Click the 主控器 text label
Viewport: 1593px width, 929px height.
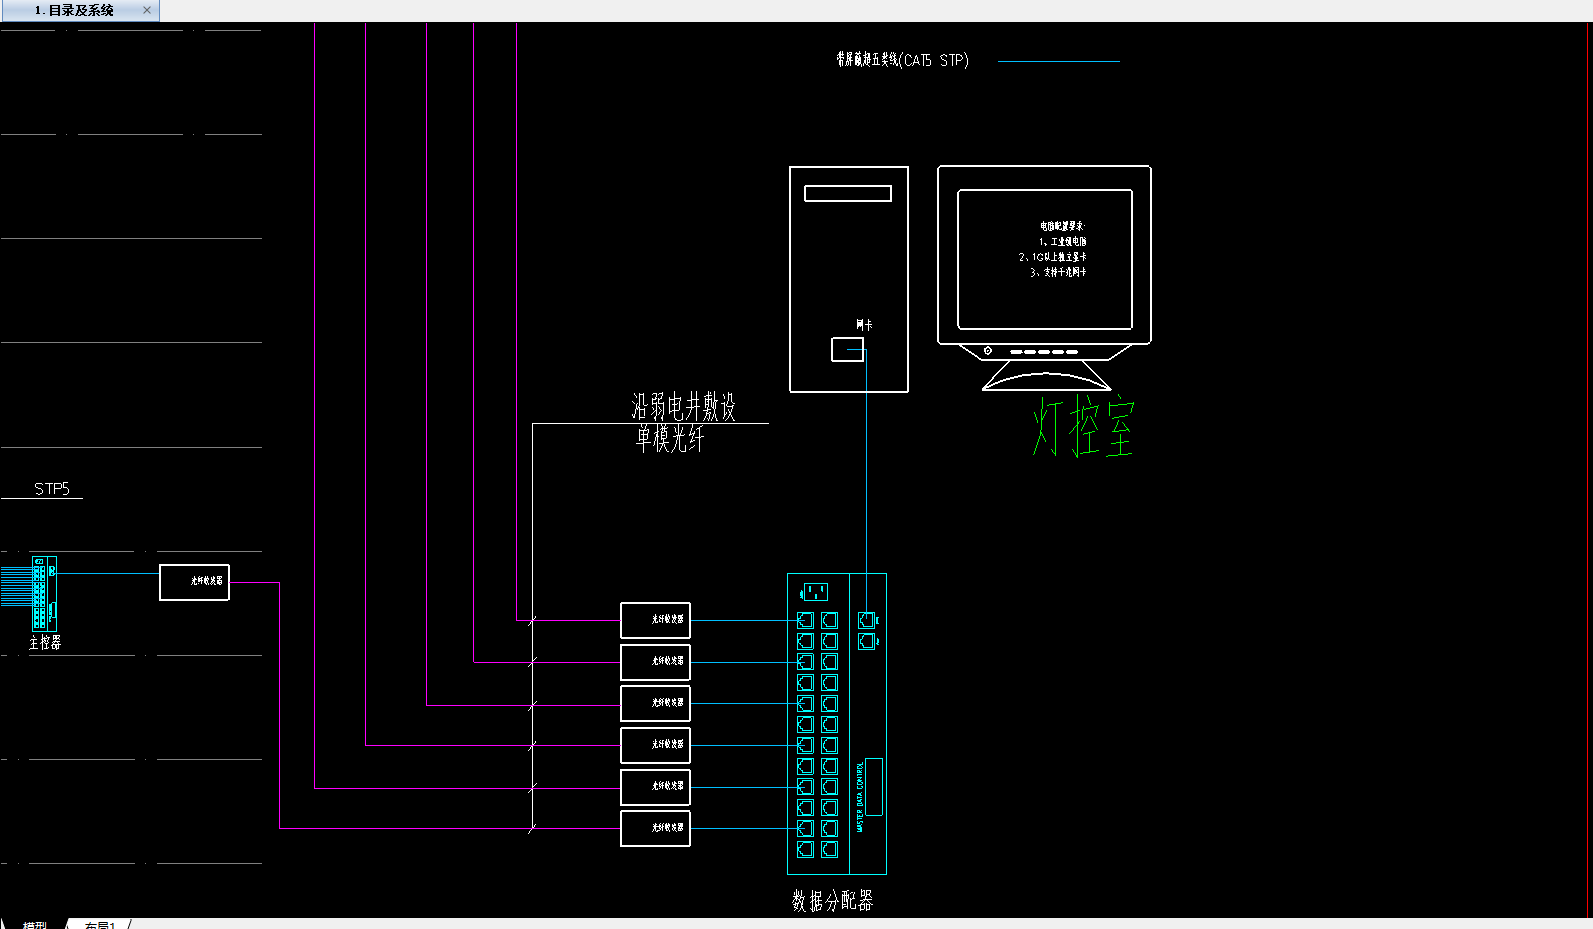point(45,642)
